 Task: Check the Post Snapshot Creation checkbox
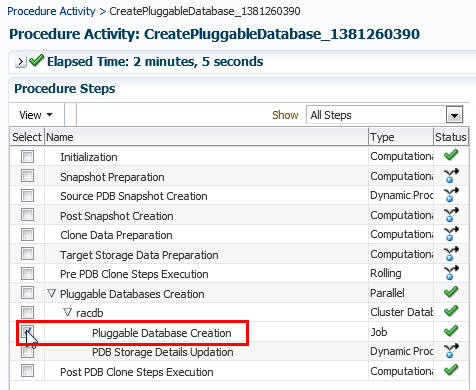click(27, 215)
